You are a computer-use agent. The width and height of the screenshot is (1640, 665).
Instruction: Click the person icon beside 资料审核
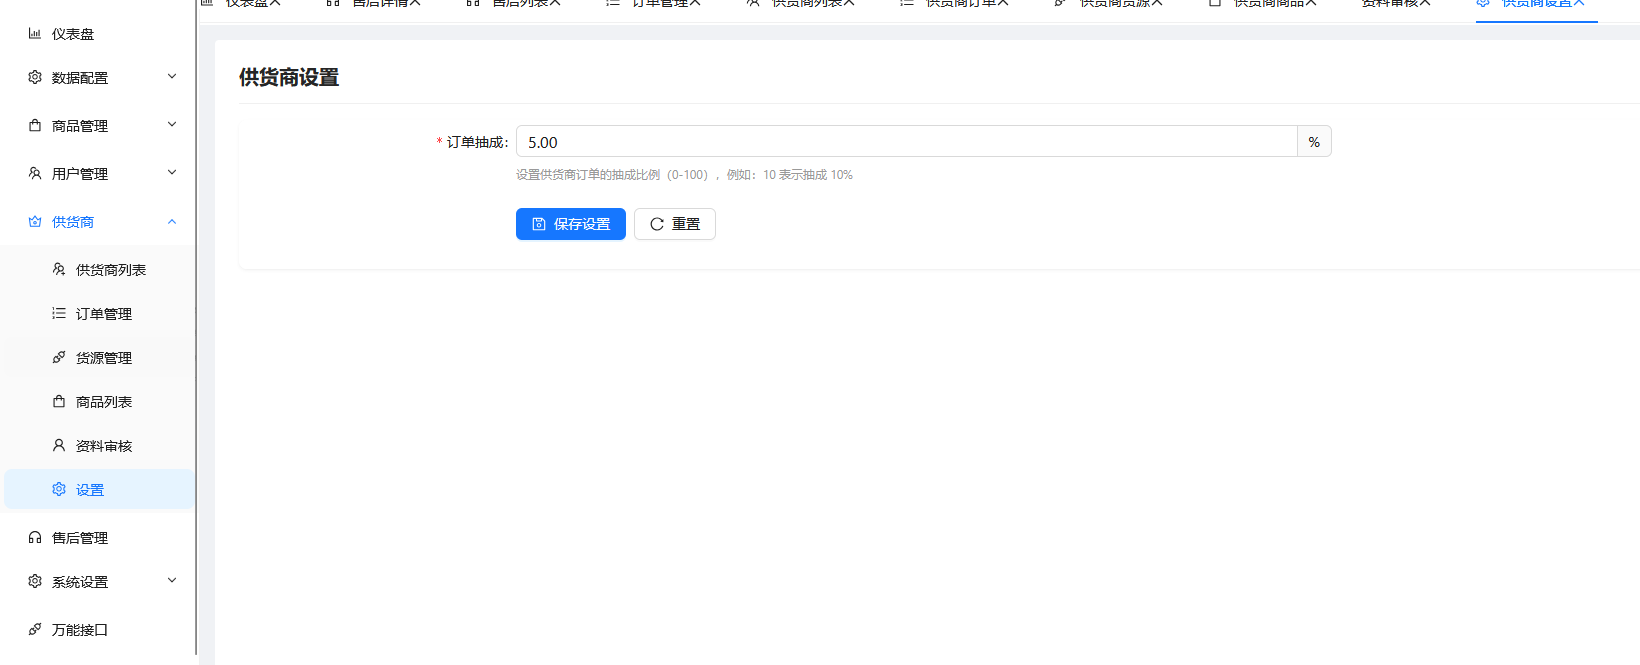tap(59, 446)
